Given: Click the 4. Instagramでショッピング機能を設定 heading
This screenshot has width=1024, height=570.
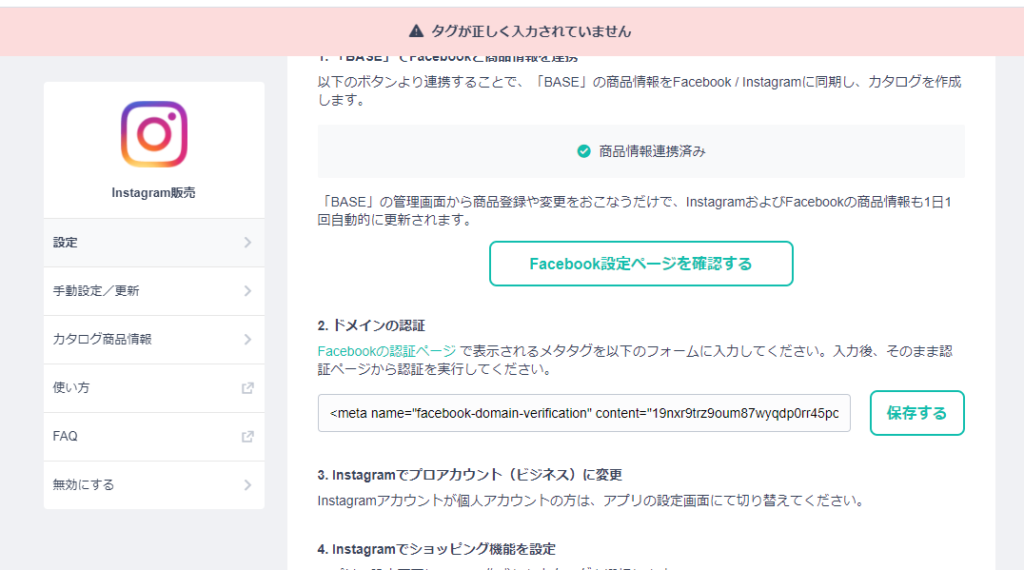Looking at the screenshot, I should [x=436, y=549].
